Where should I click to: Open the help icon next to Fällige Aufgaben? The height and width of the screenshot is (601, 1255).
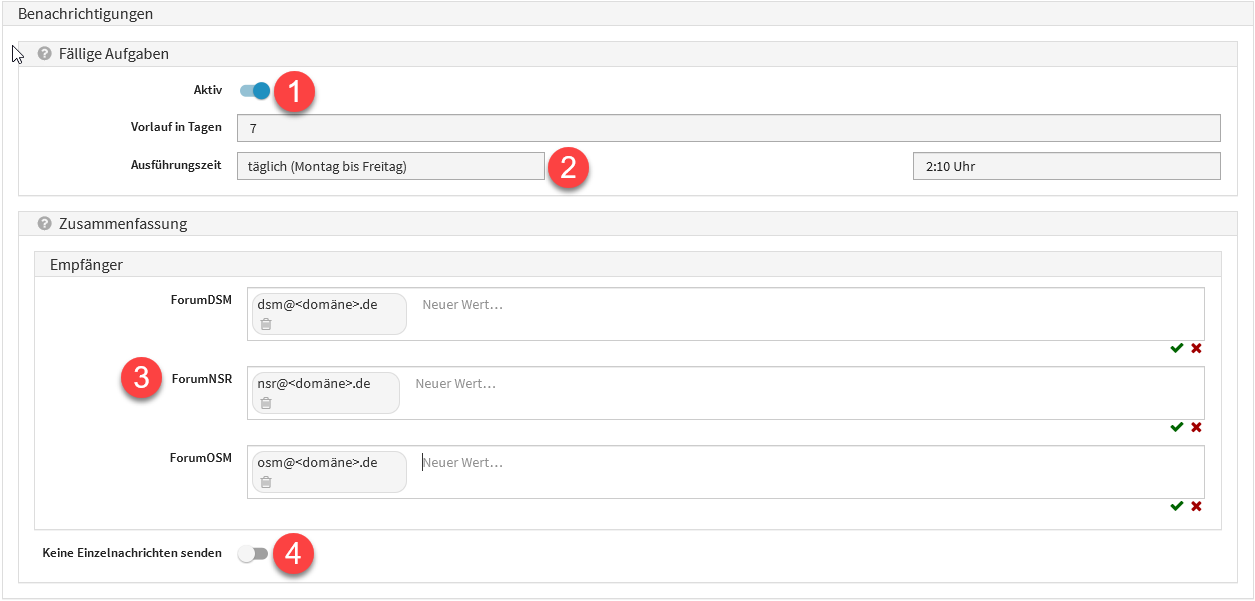coord(44,52)
